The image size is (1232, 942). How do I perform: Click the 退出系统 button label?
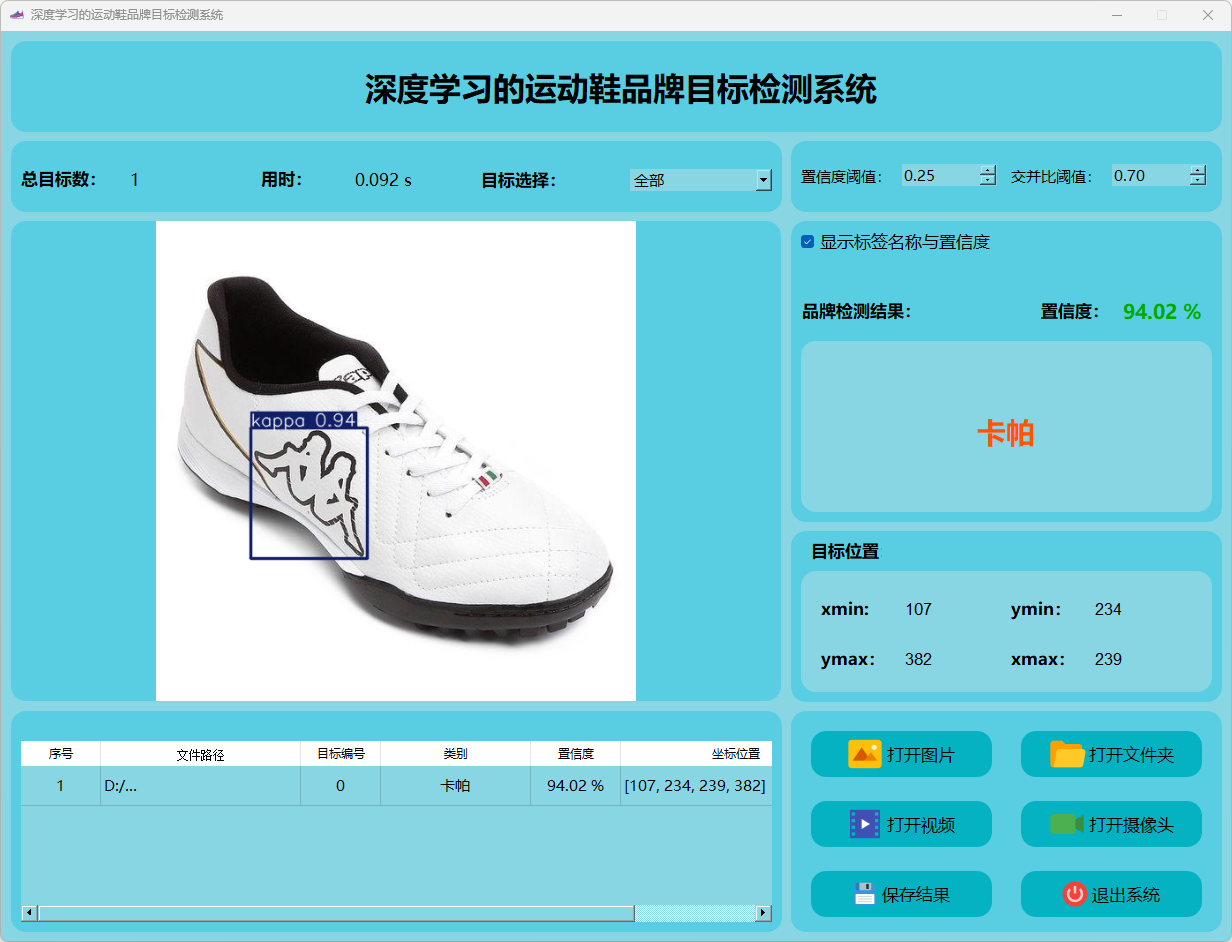[1126, 895]
